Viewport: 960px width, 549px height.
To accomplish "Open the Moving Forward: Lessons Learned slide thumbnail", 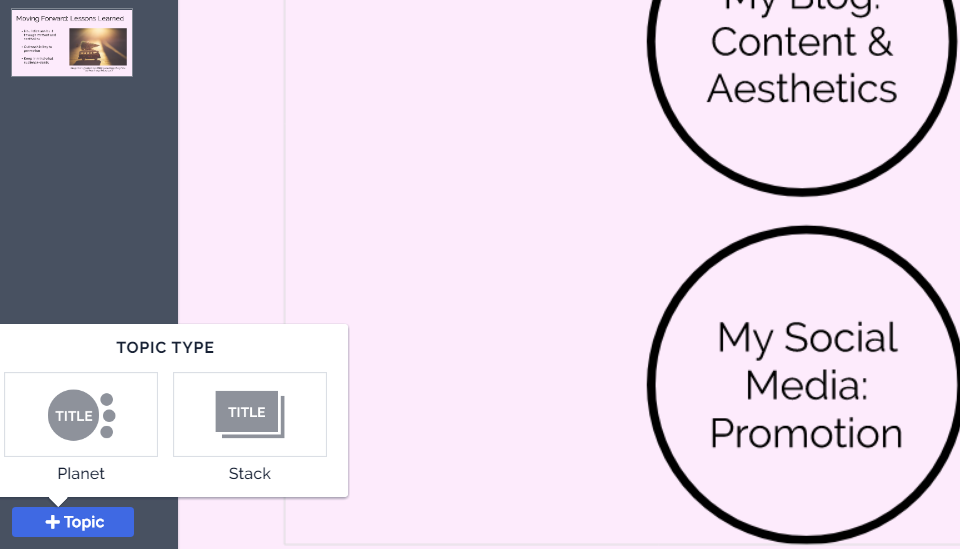I will click(72, 43).
